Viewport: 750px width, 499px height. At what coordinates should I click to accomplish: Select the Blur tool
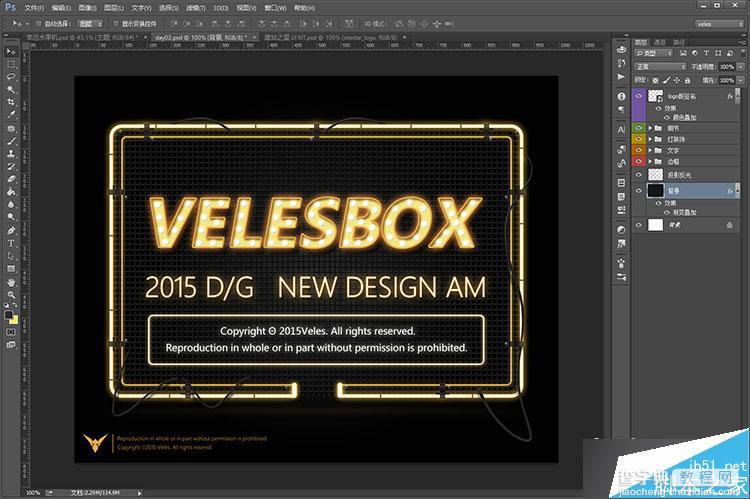pyautogui.click(x=11, y=204)
